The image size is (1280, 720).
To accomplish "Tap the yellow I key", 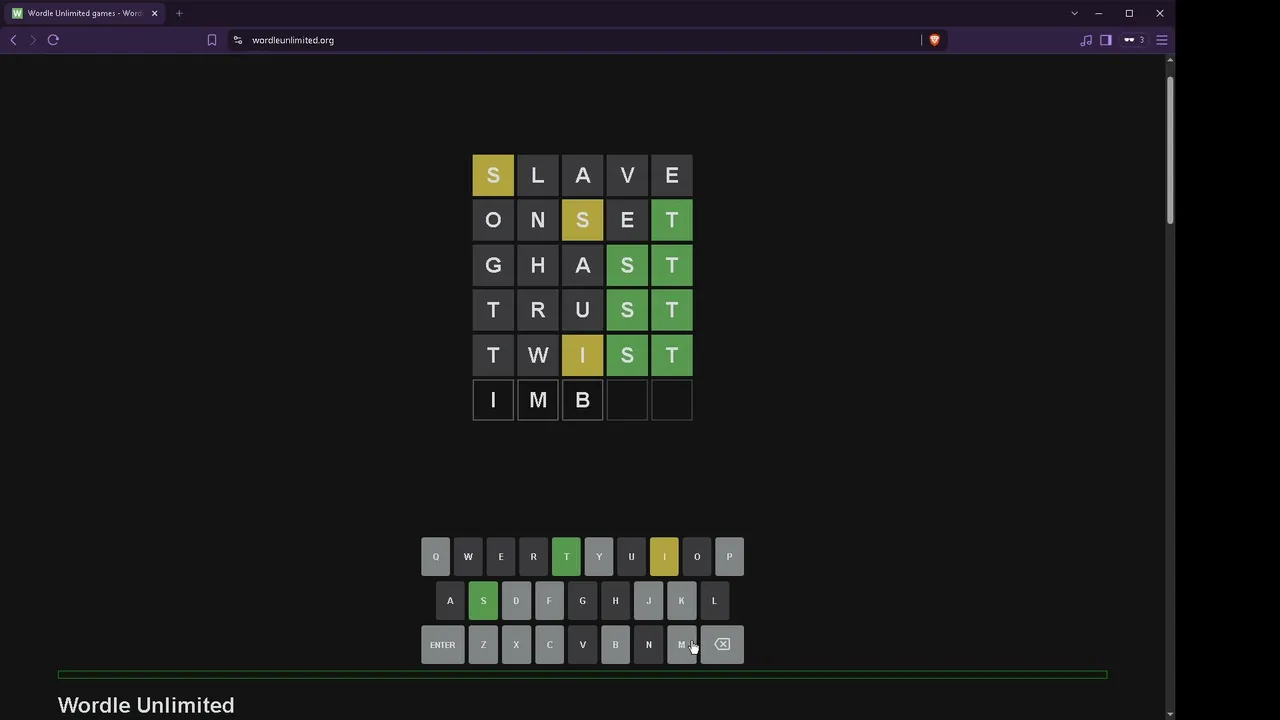I will click(x=664, y=557).
